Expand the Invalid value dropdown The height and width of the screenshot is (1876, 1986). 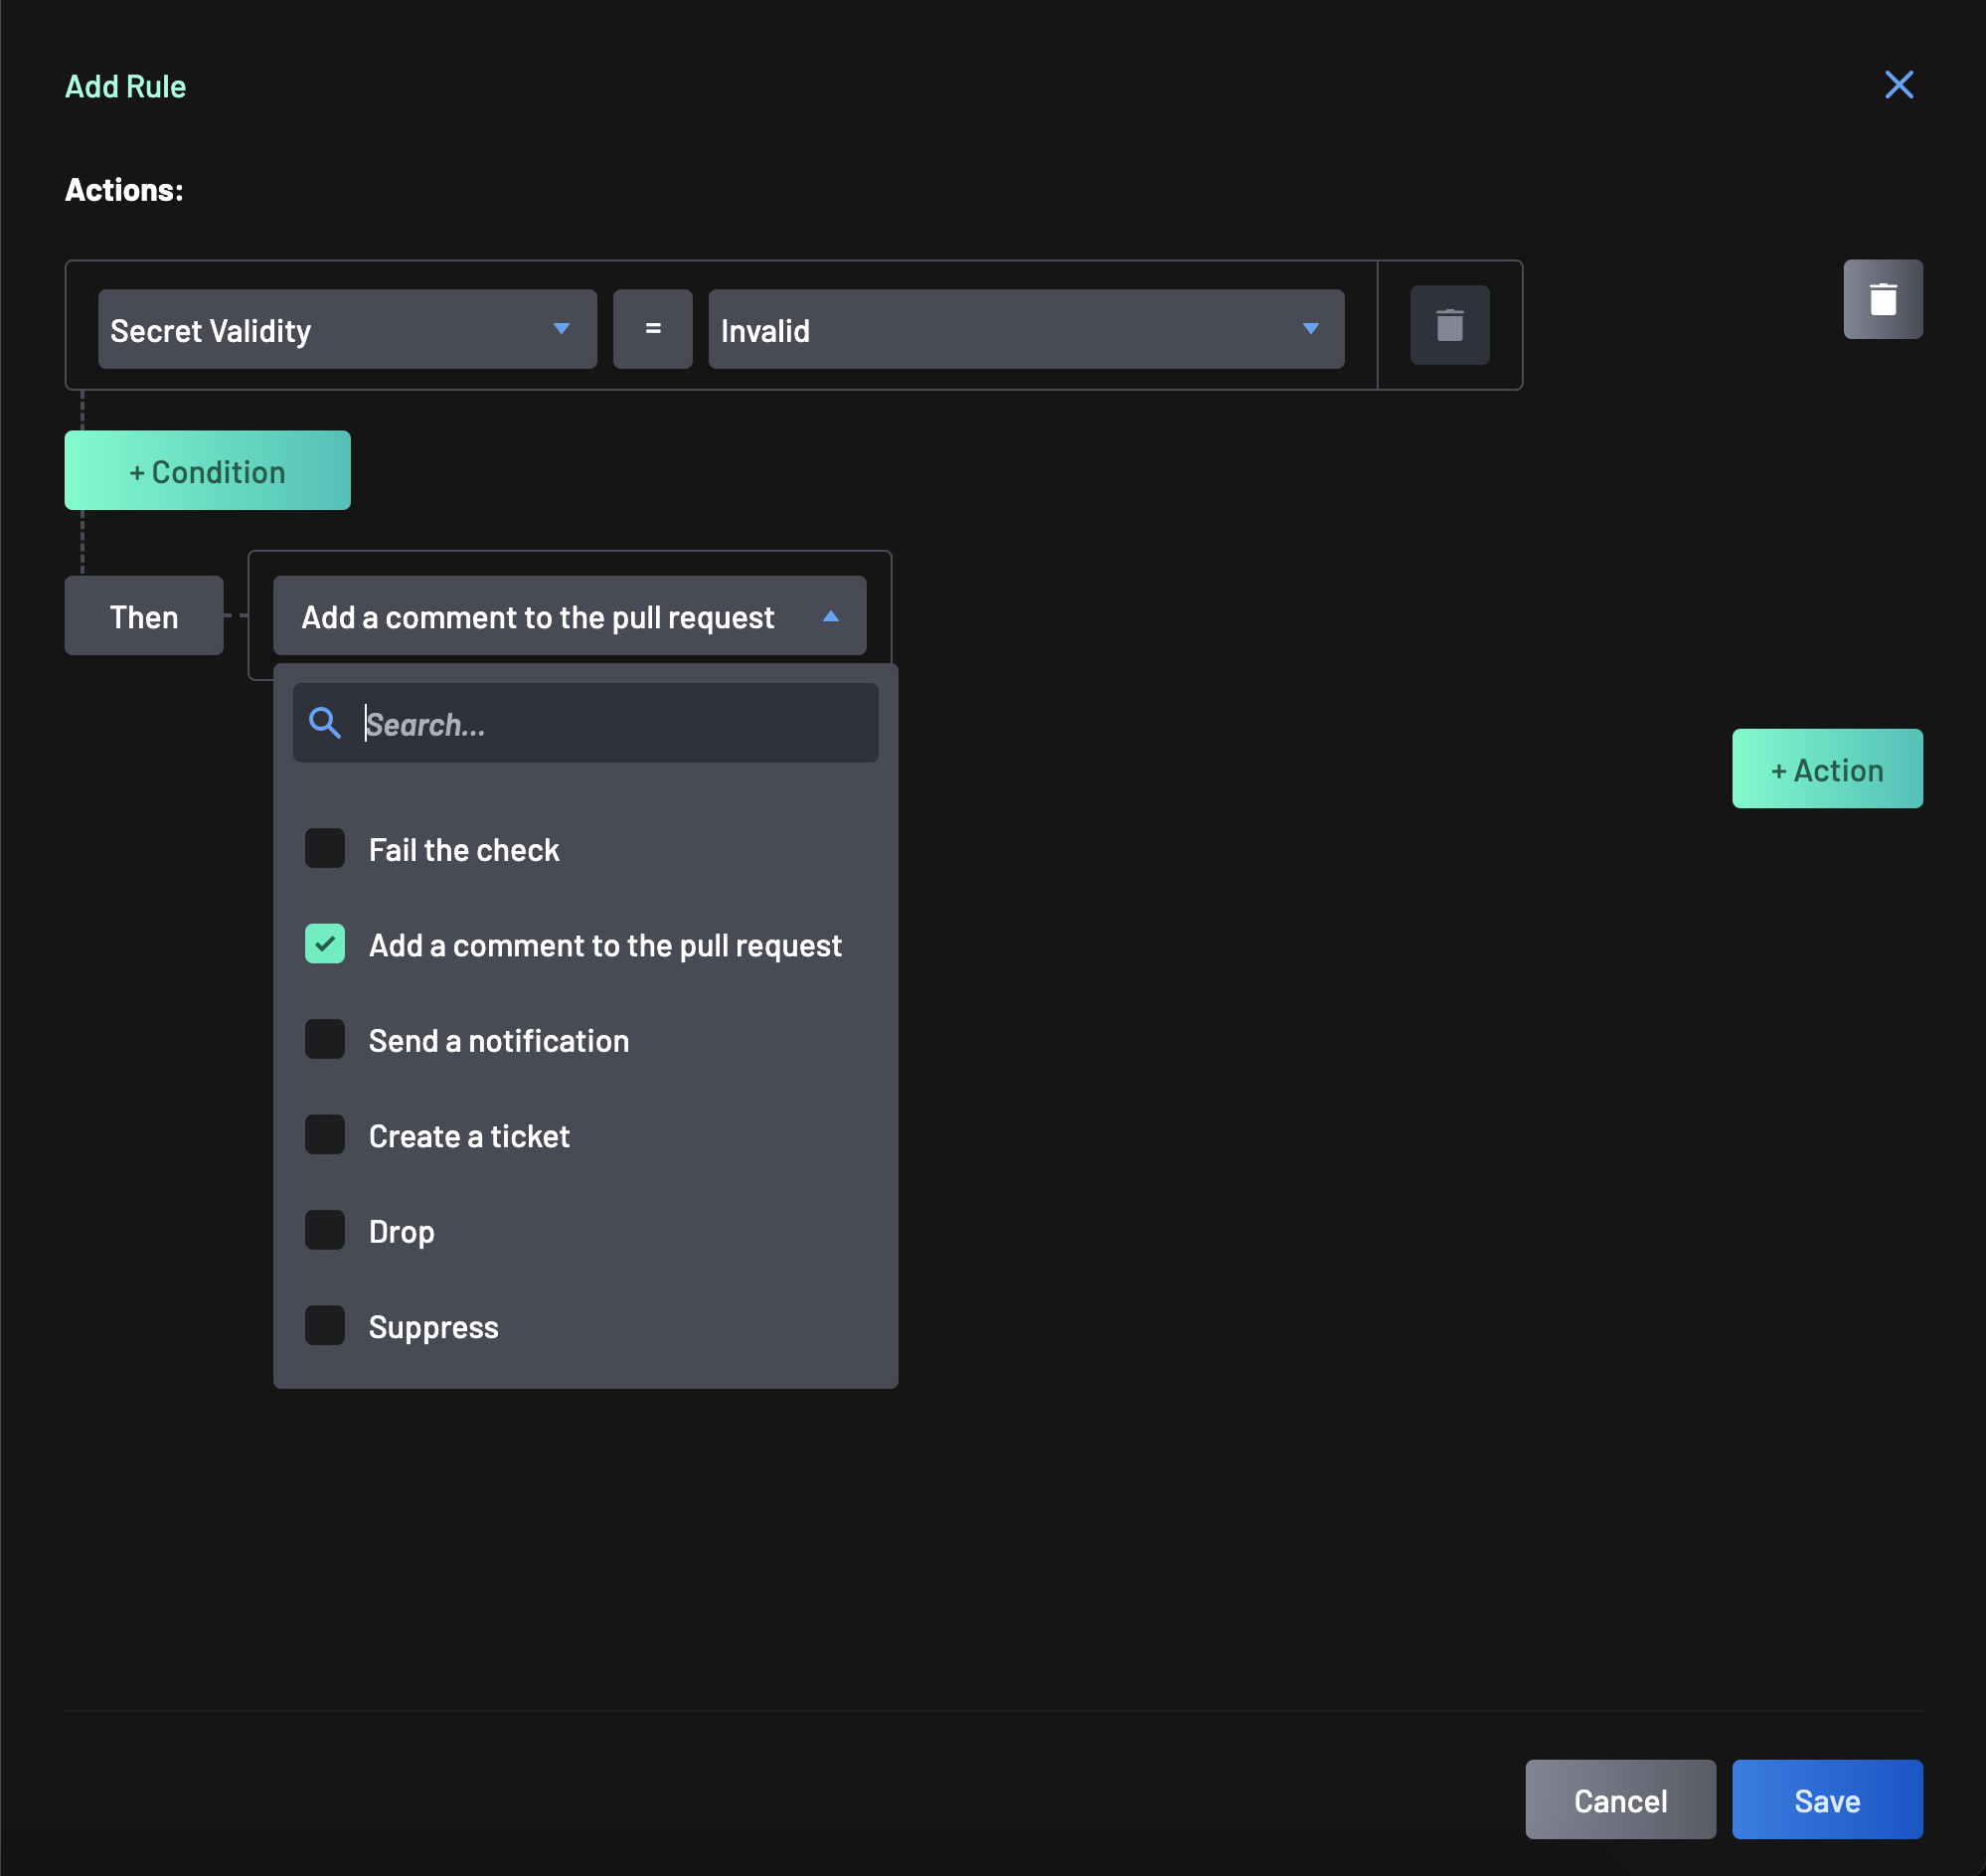[1025, 329]
